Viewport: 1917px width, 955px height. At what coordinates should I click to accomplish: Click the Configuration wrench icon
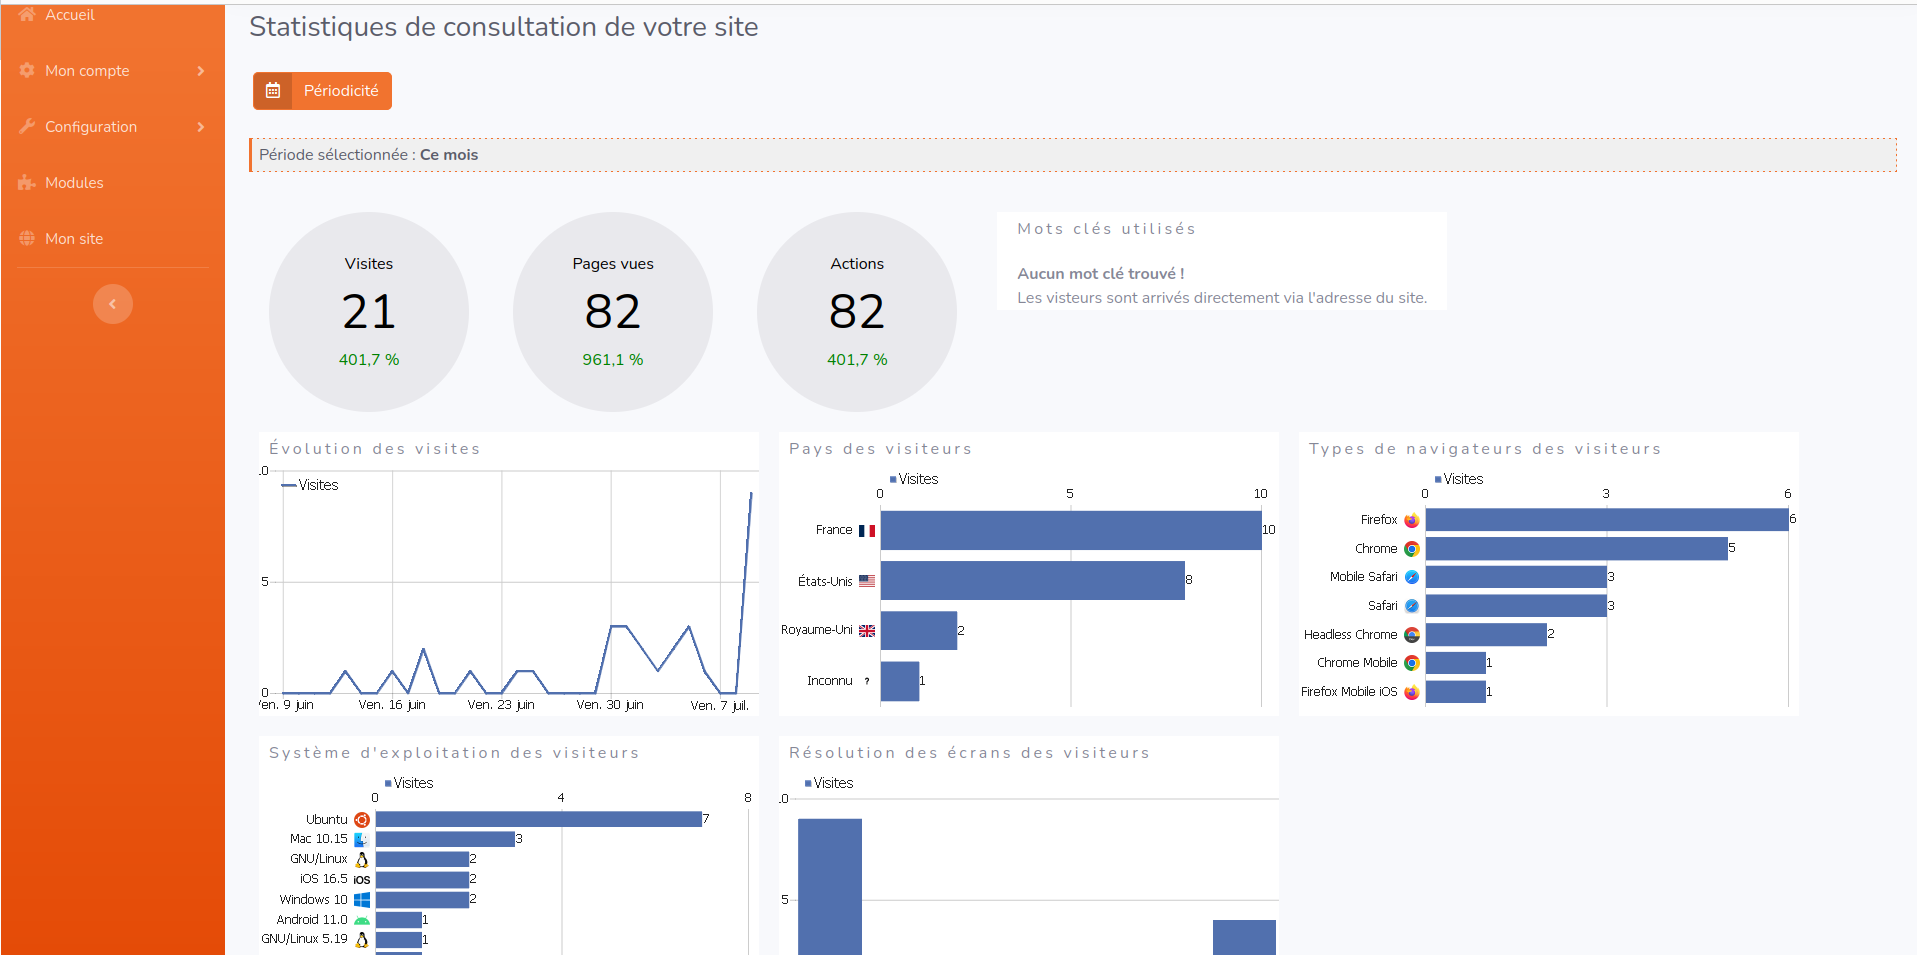27,126
